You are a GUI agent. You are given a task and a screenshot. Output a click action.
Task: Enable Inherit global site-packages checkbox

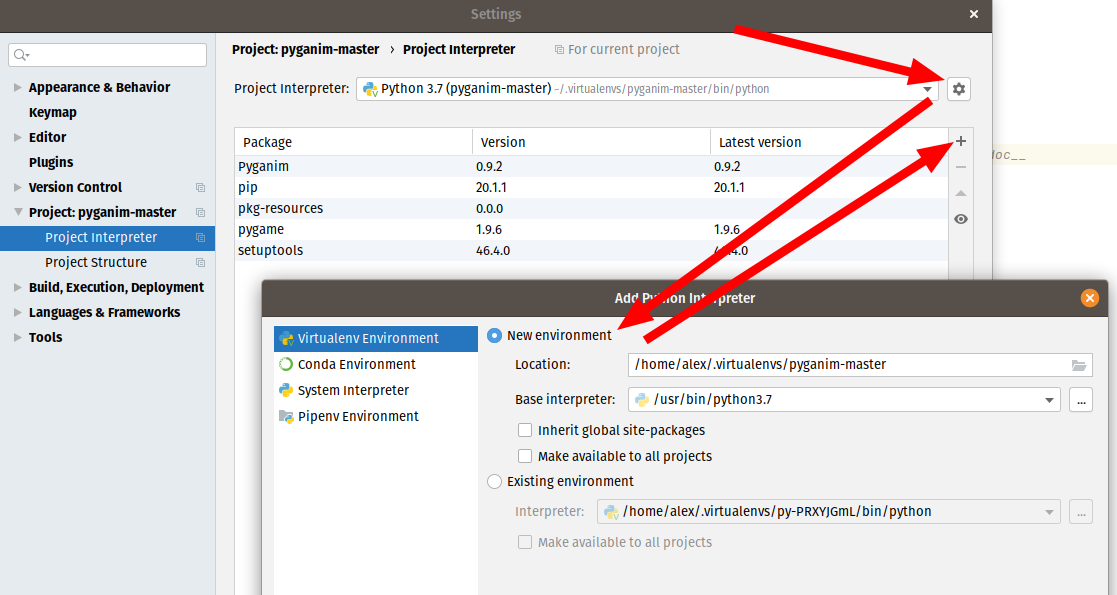click(525, 430)
